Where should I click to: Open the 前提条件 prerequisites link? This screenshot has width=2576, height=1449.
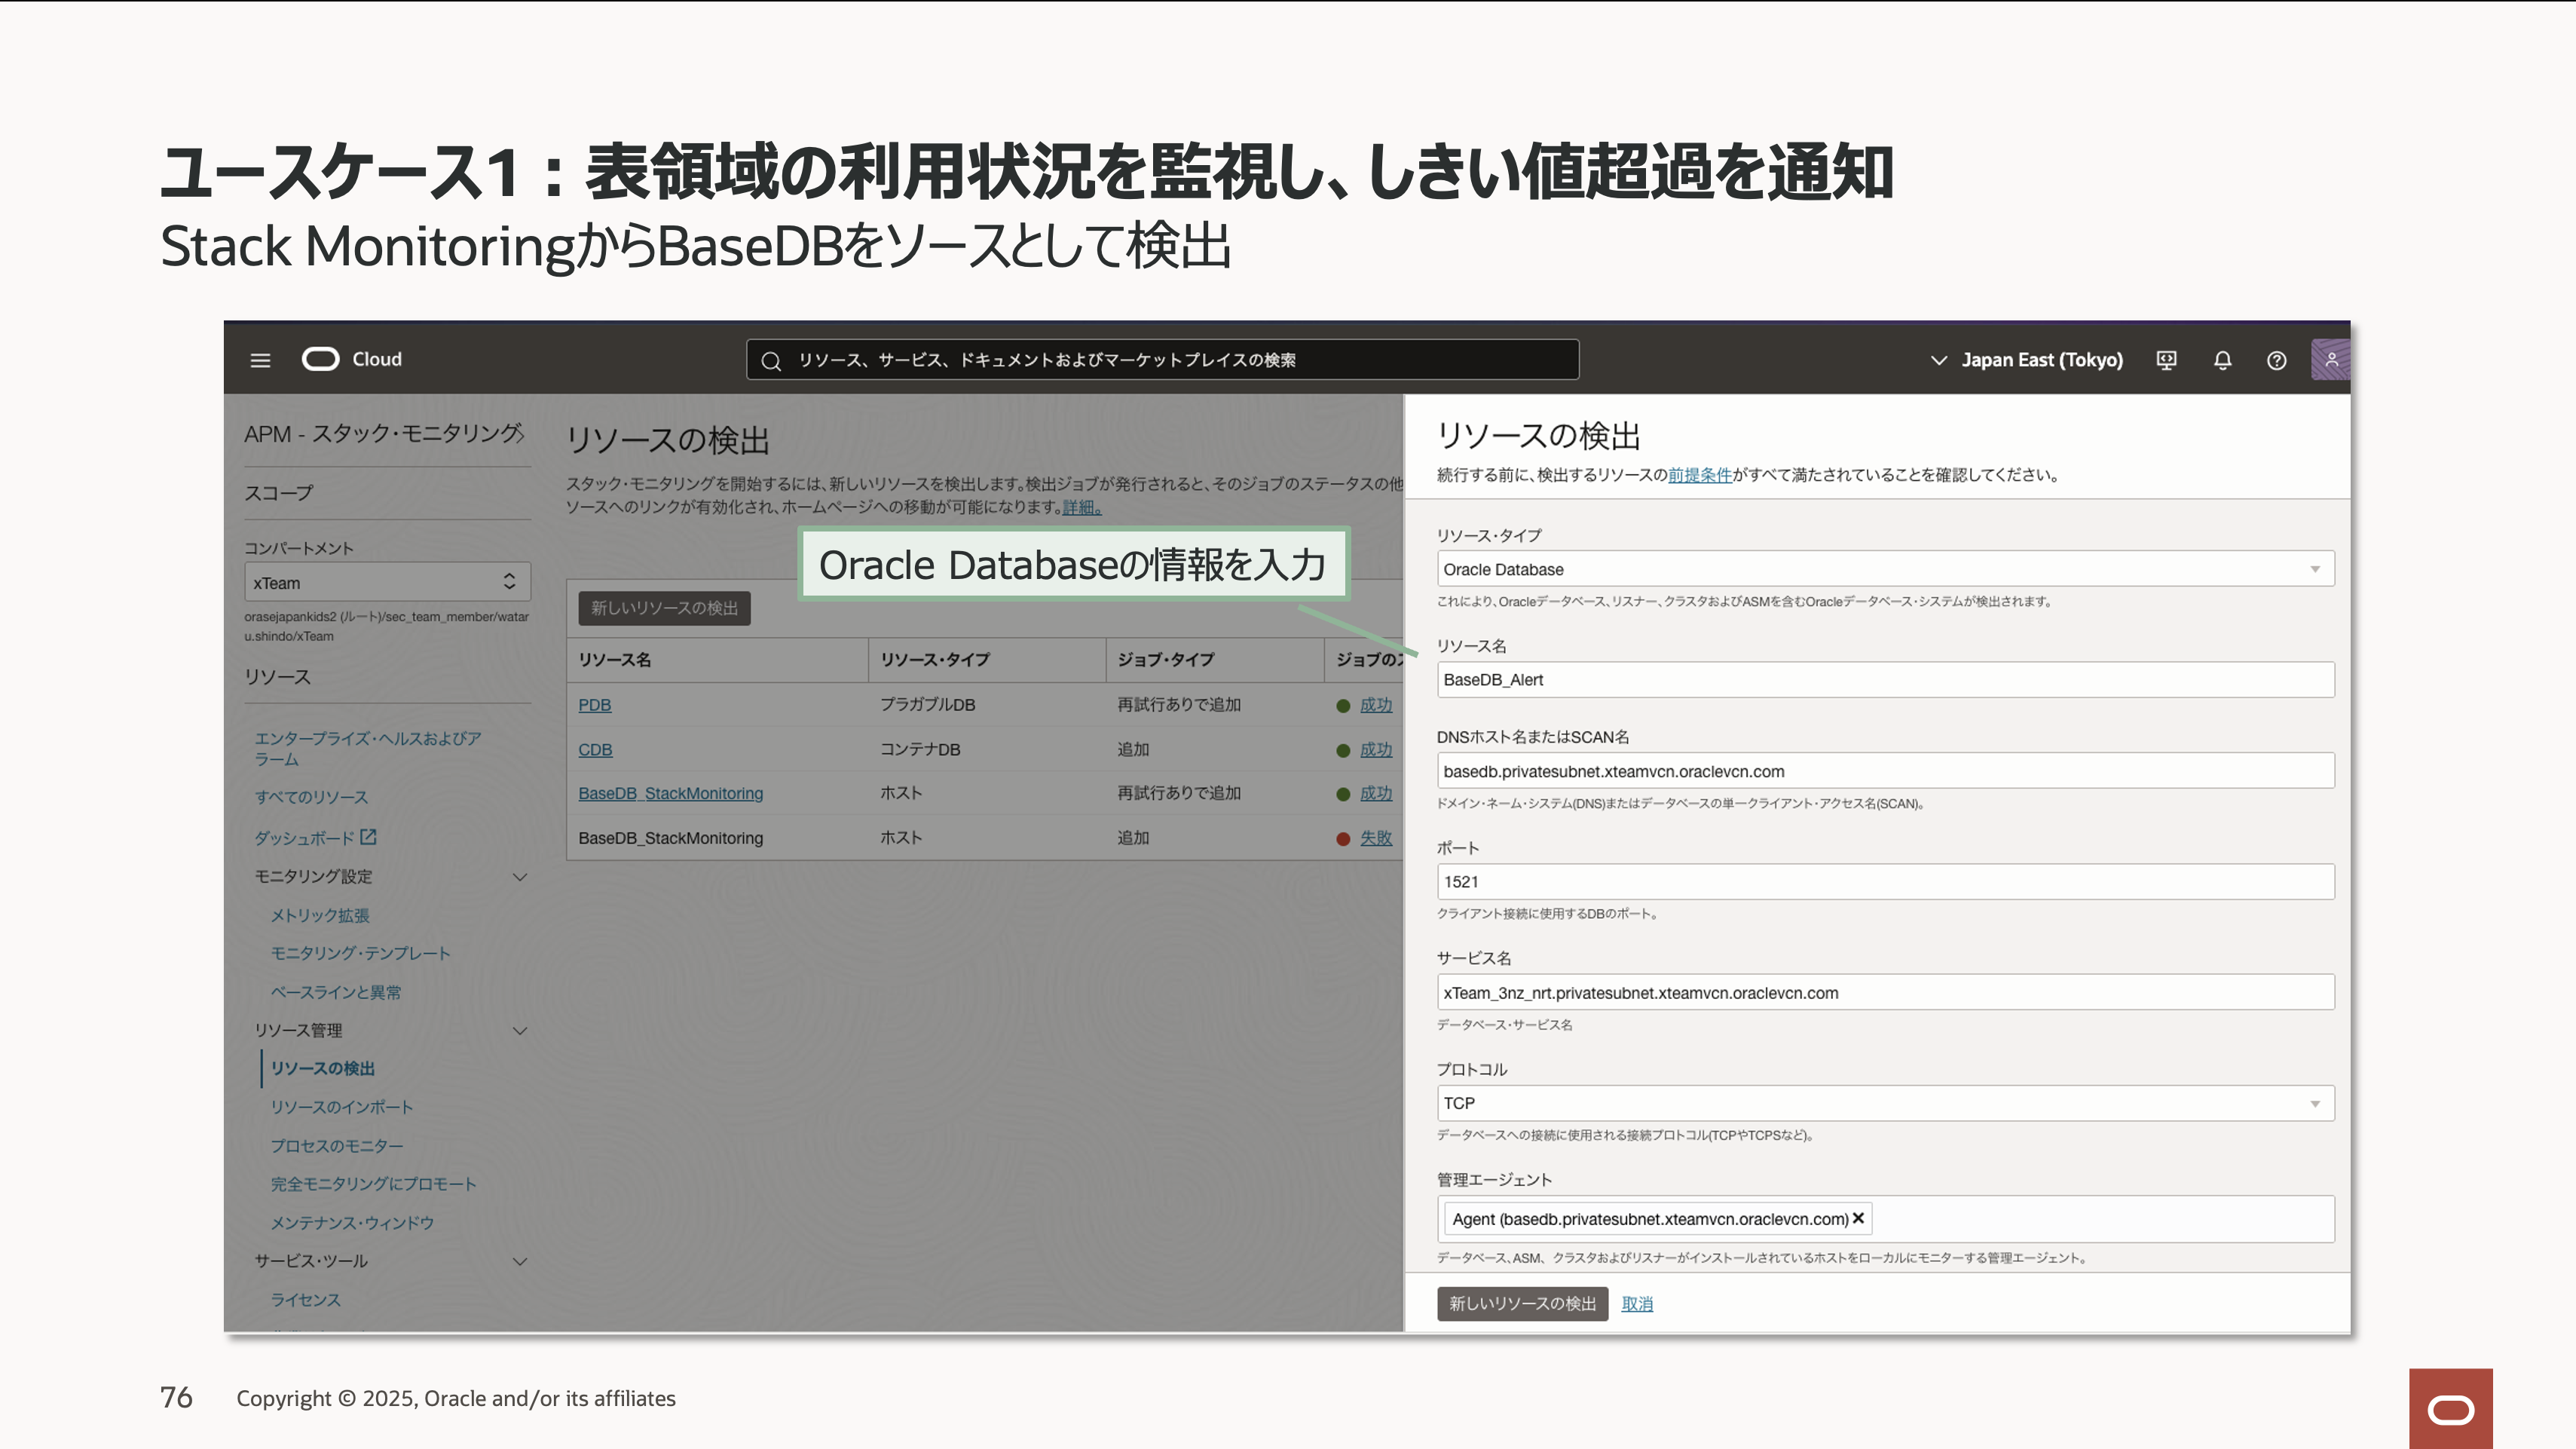coord(1699,475)
